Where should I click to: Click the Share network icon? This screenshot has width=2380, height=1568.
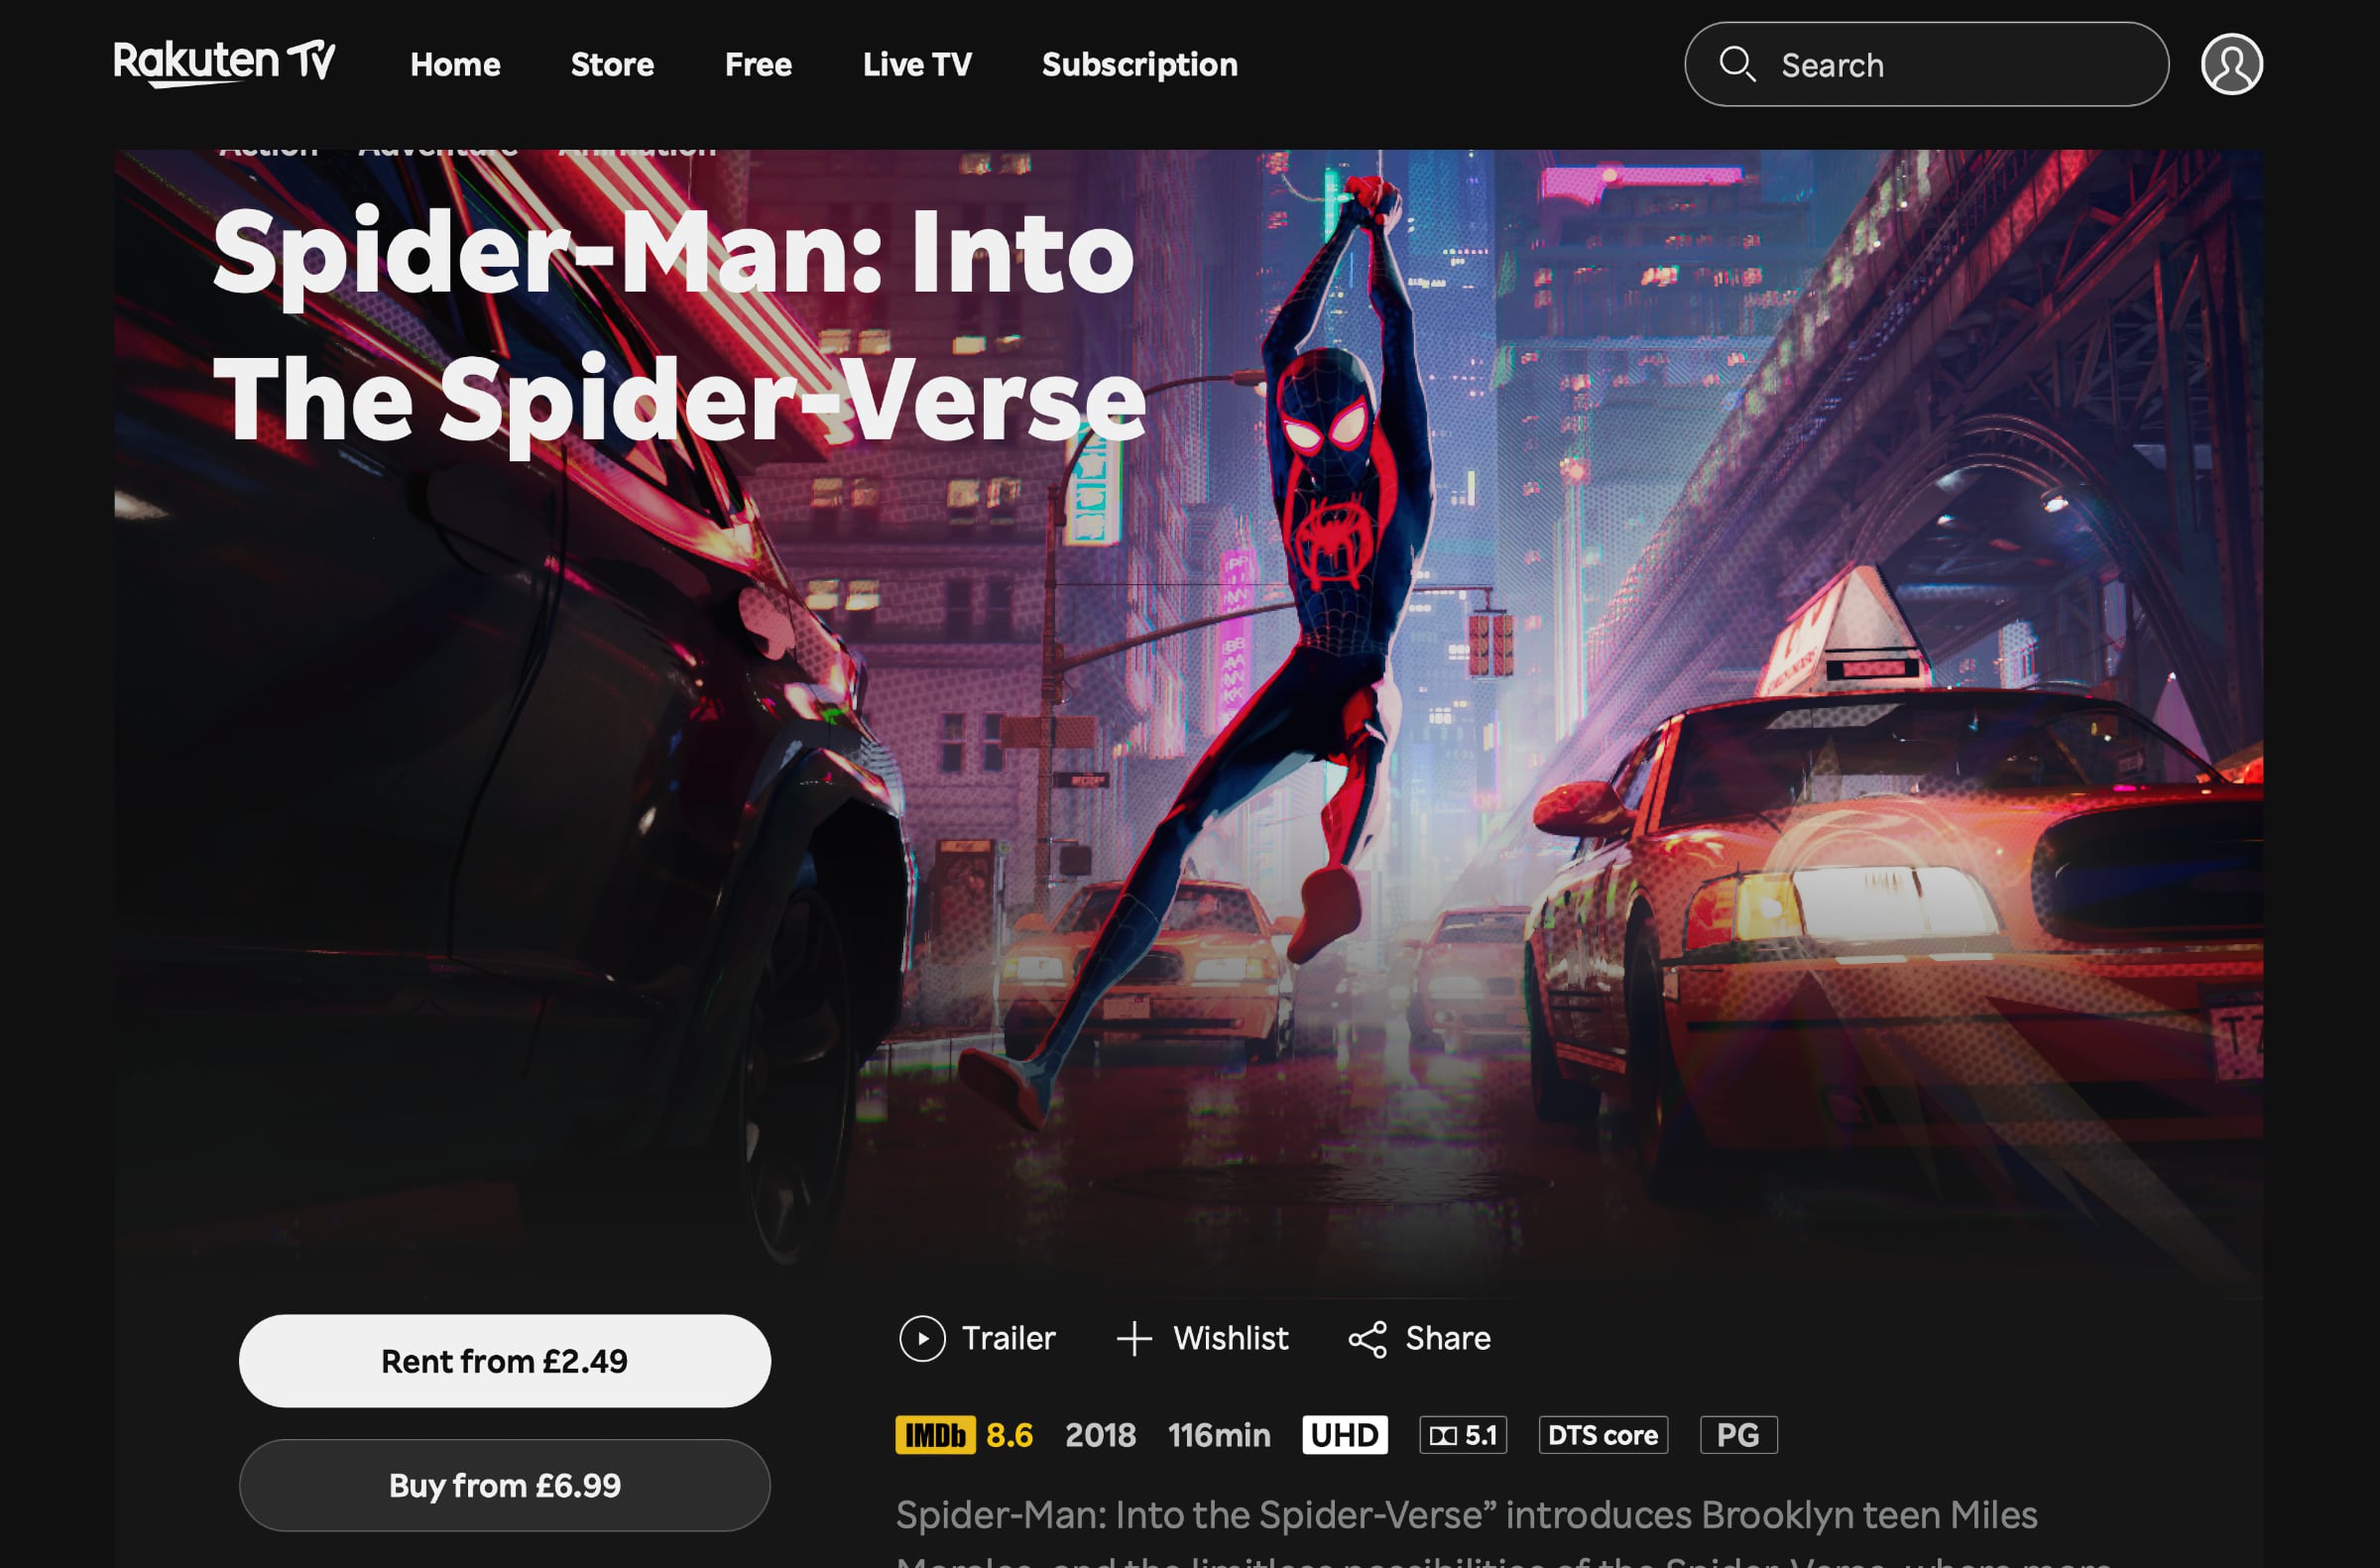pyautogui.click(x=1370, y=1339)
